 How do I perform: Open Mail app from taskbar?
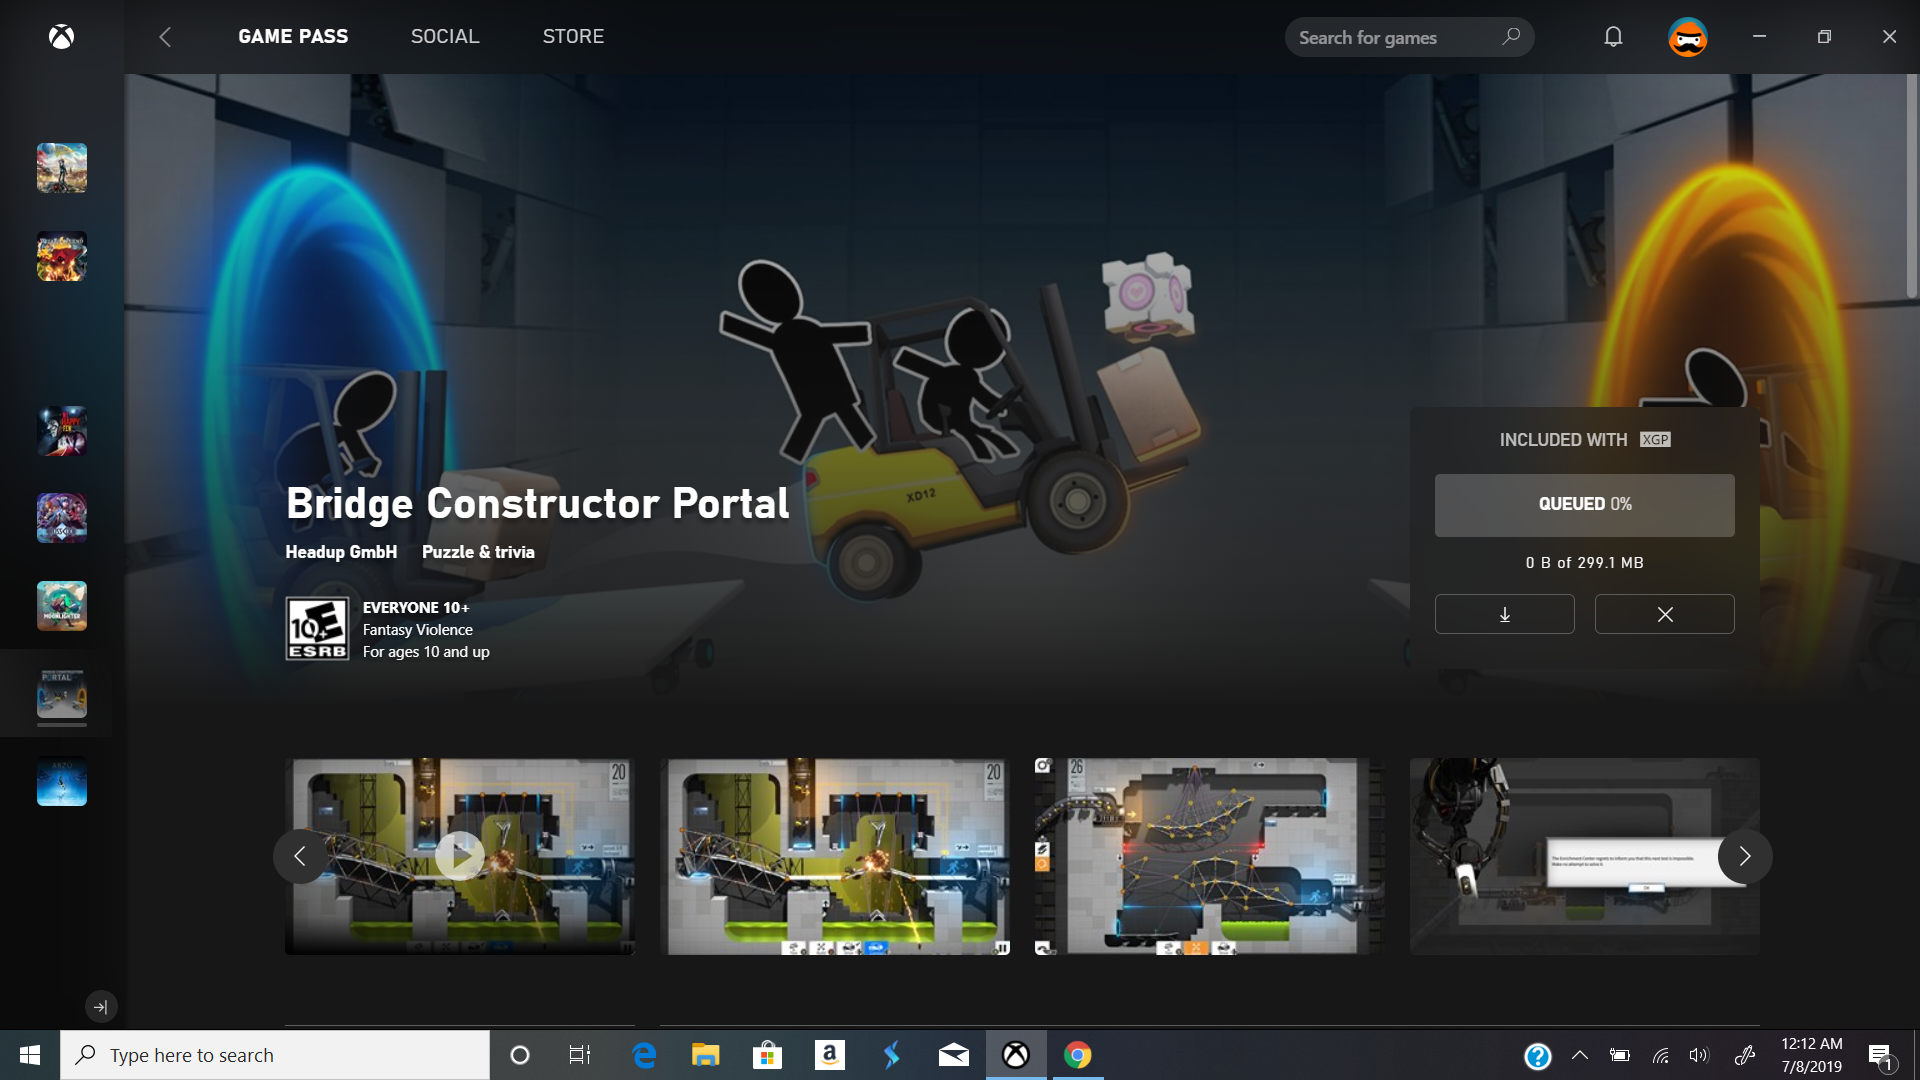pyautogui.click(x=954, y=1055)
